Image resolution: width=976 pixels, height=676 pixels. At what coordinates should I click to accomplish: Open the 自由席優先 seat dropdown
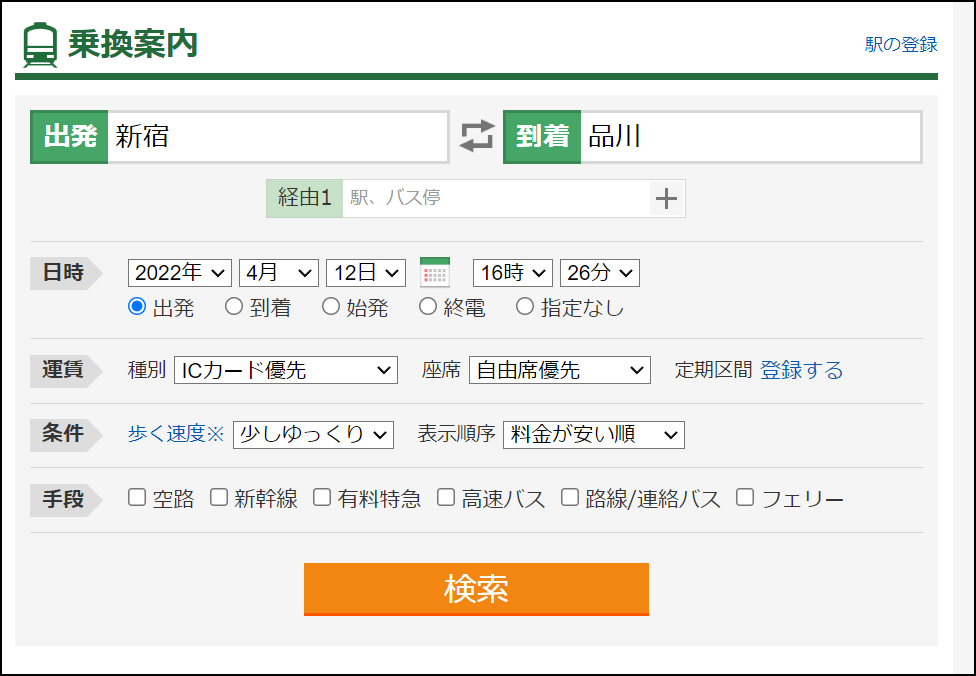coord(559,369)
